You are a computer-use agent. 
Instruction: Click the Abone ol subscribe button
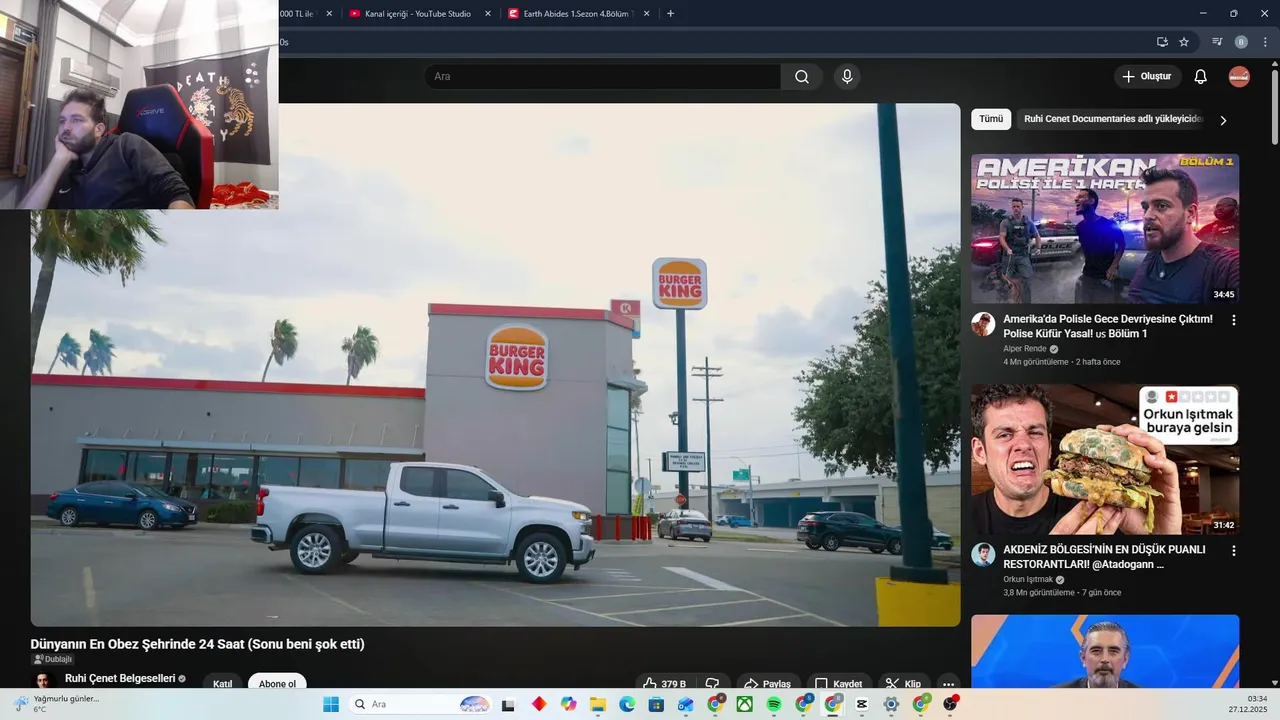pyautogui.click(x=277, y=683)
